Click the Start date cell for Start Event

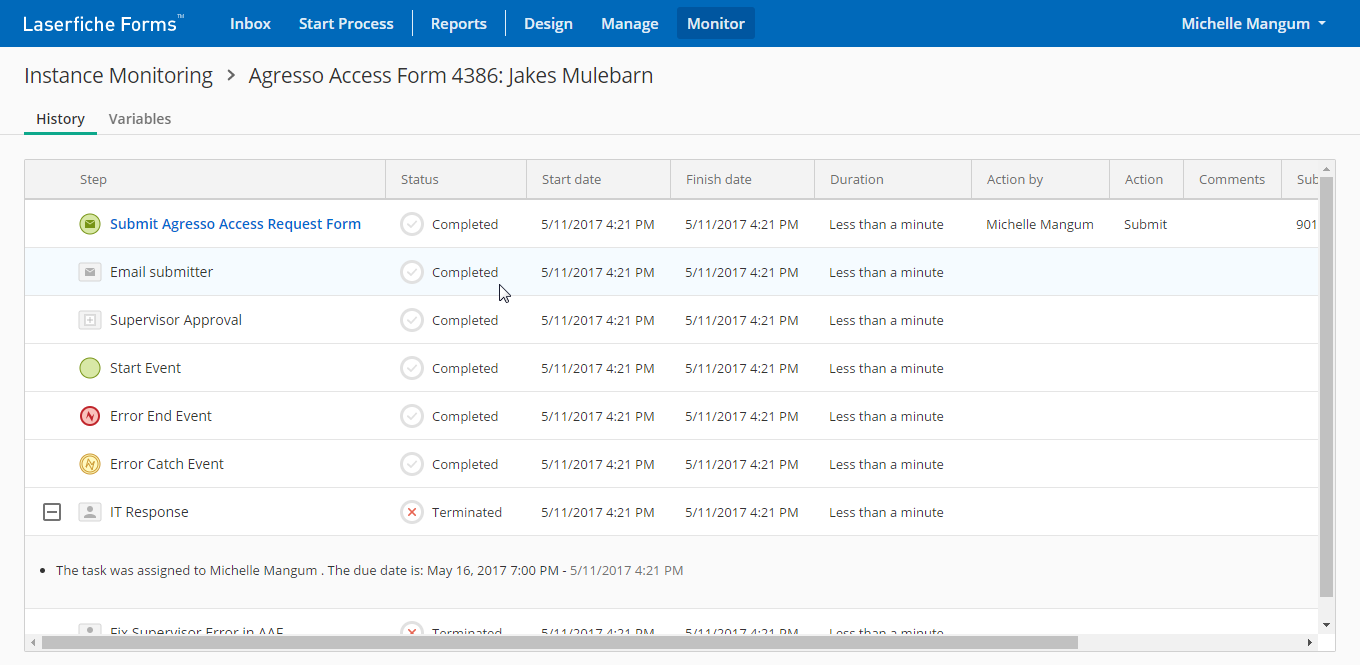(598, 368)
